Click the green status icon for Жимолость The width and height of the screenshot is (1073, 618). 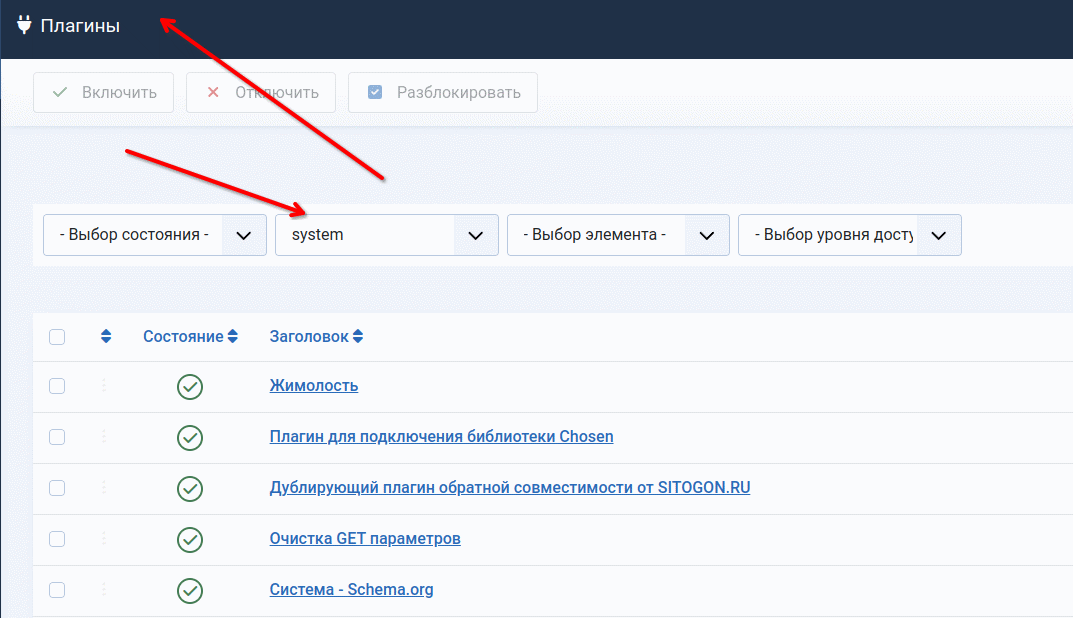point(190,387)
